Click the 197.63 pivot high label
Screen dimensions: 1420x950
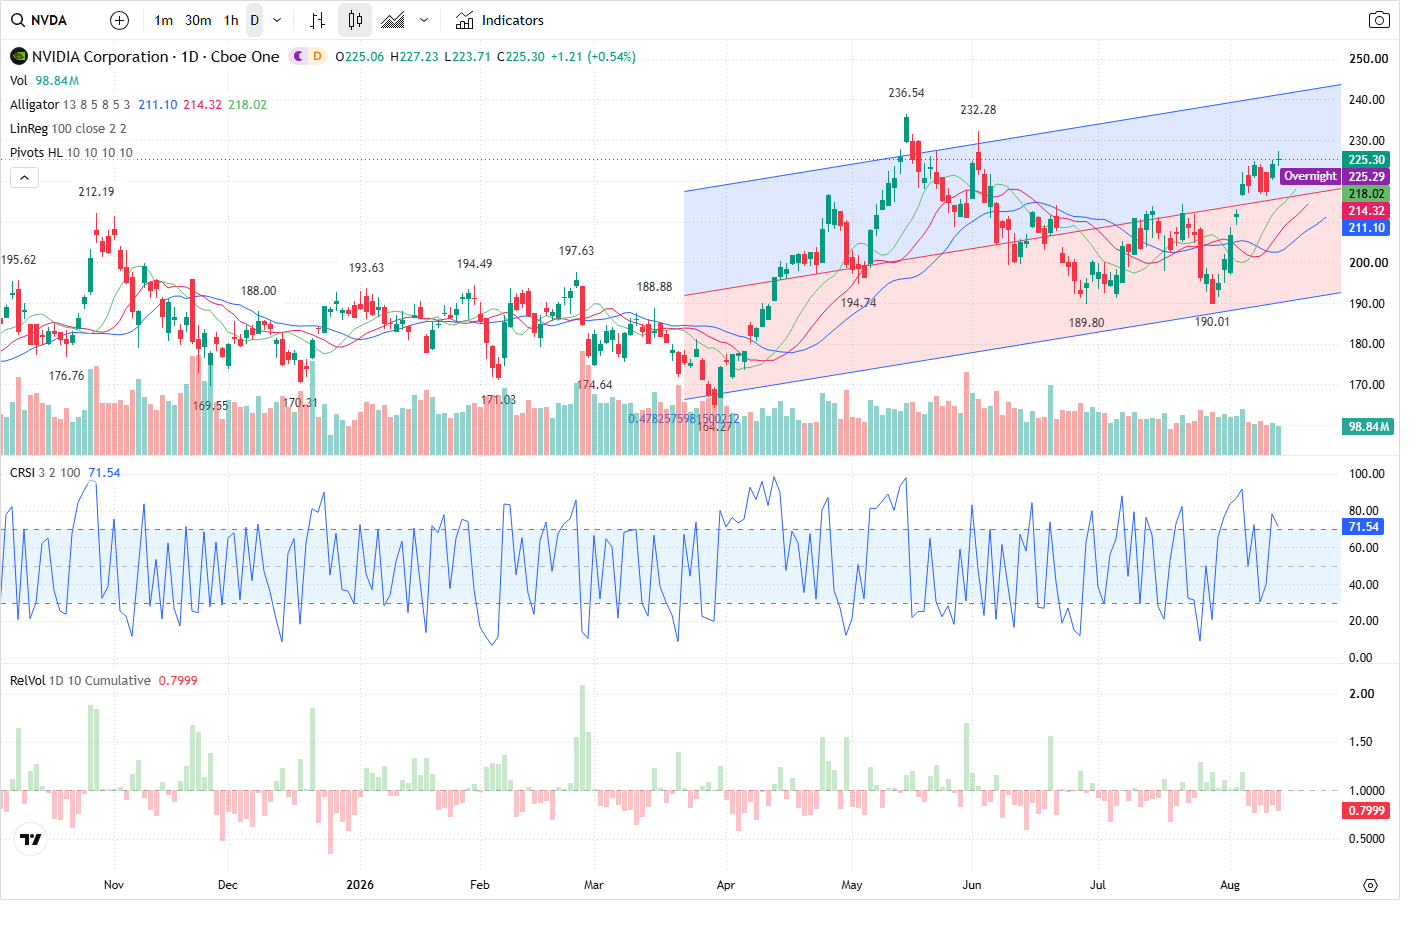coord(576,251)
